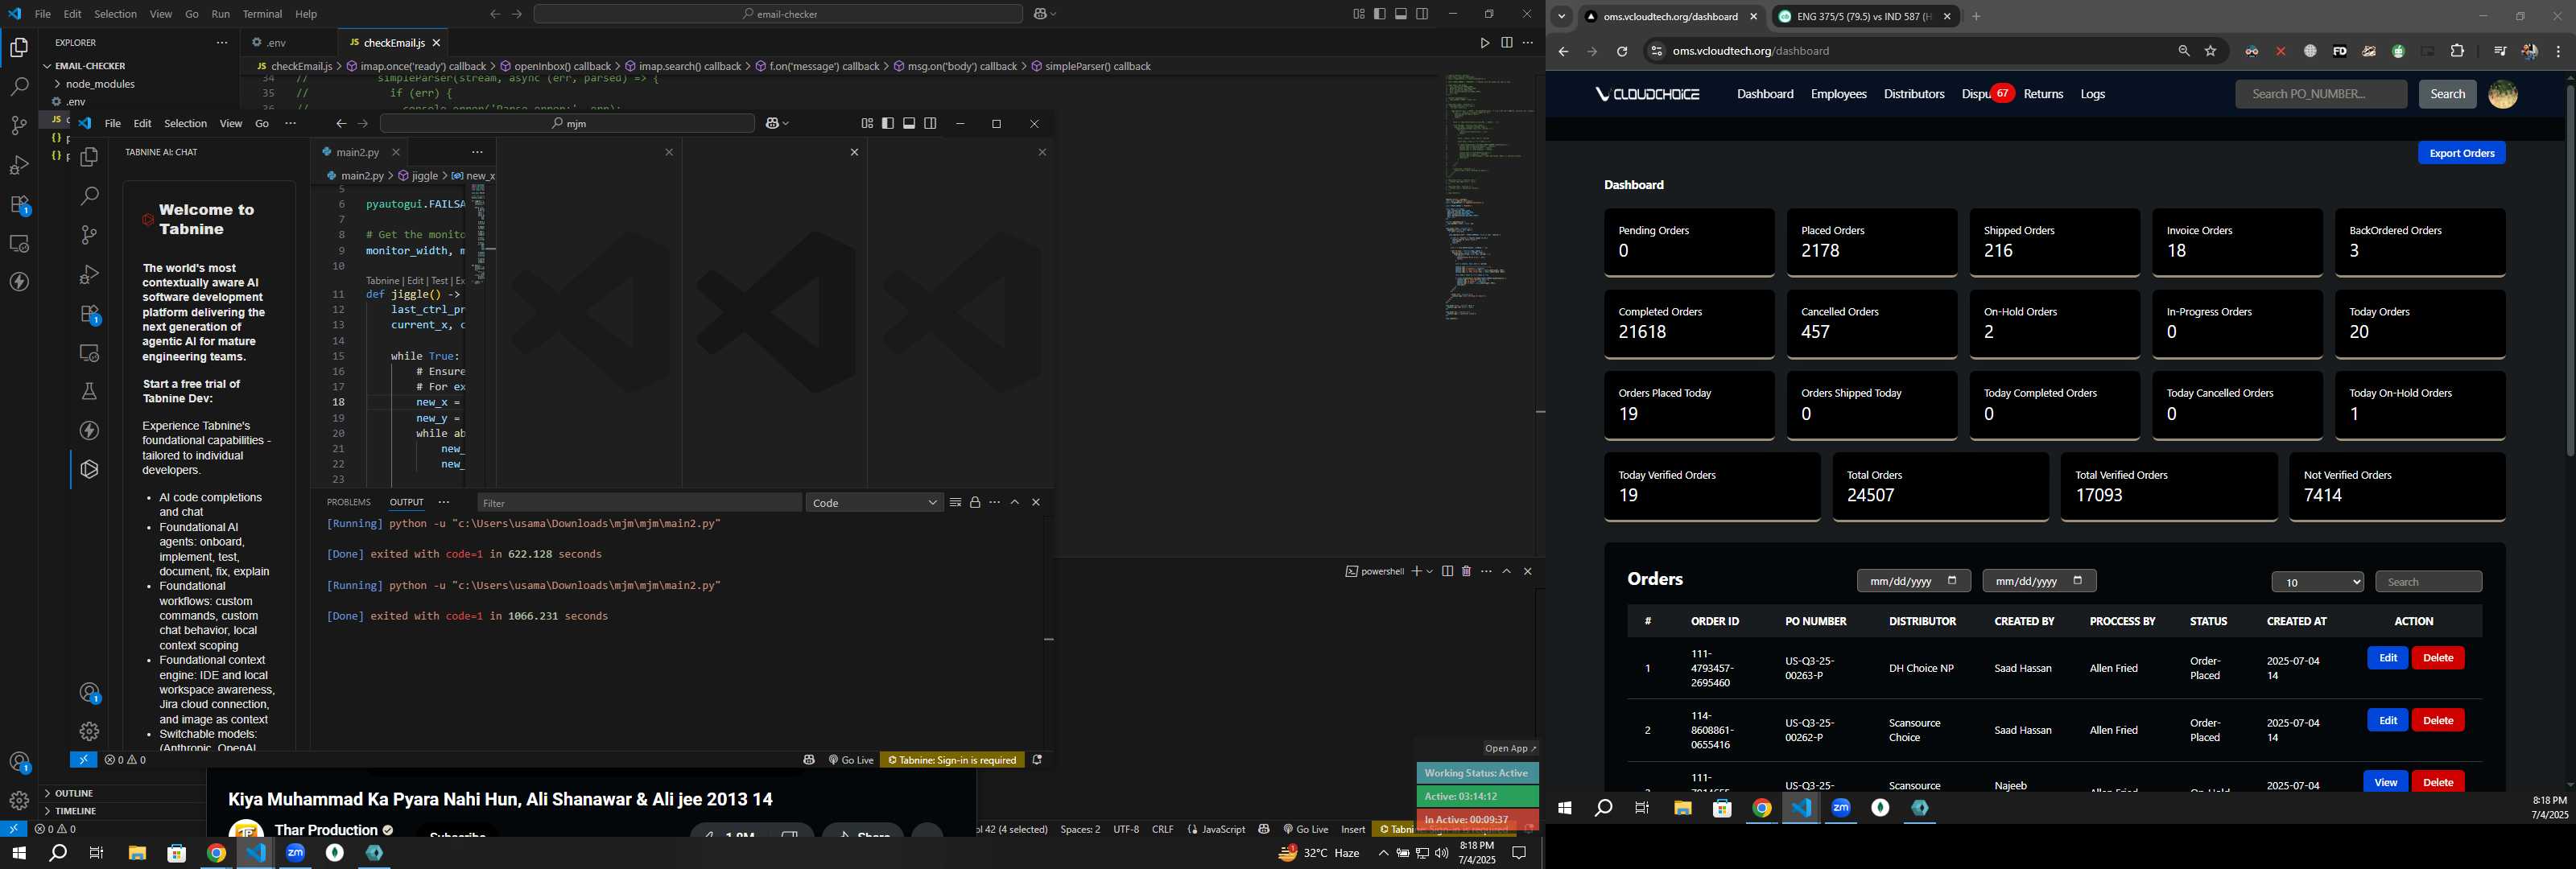Open the rows-per-page '10' dropdown
The image size is (2576, 869).
(x=2317, y=582)
